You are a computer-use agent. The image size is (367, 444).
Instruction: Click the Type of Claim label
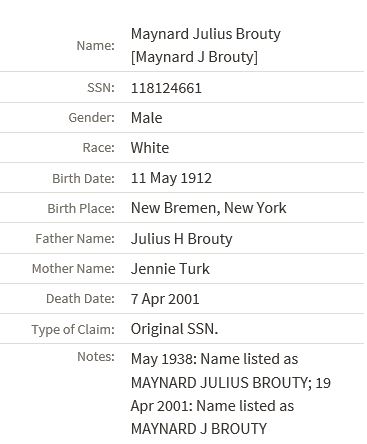tap(73, 330)
